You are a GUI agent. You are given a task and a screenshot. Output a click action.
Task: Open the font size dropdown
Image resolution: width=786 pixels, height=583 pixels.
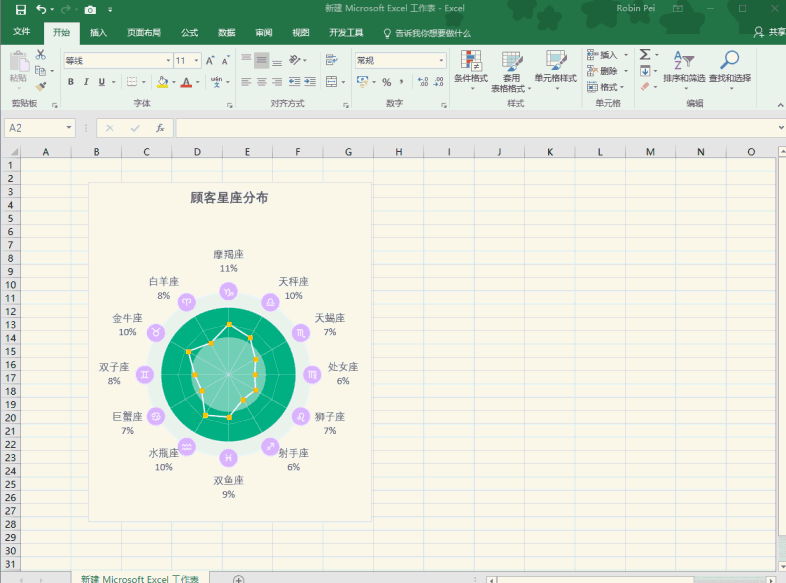196,61
